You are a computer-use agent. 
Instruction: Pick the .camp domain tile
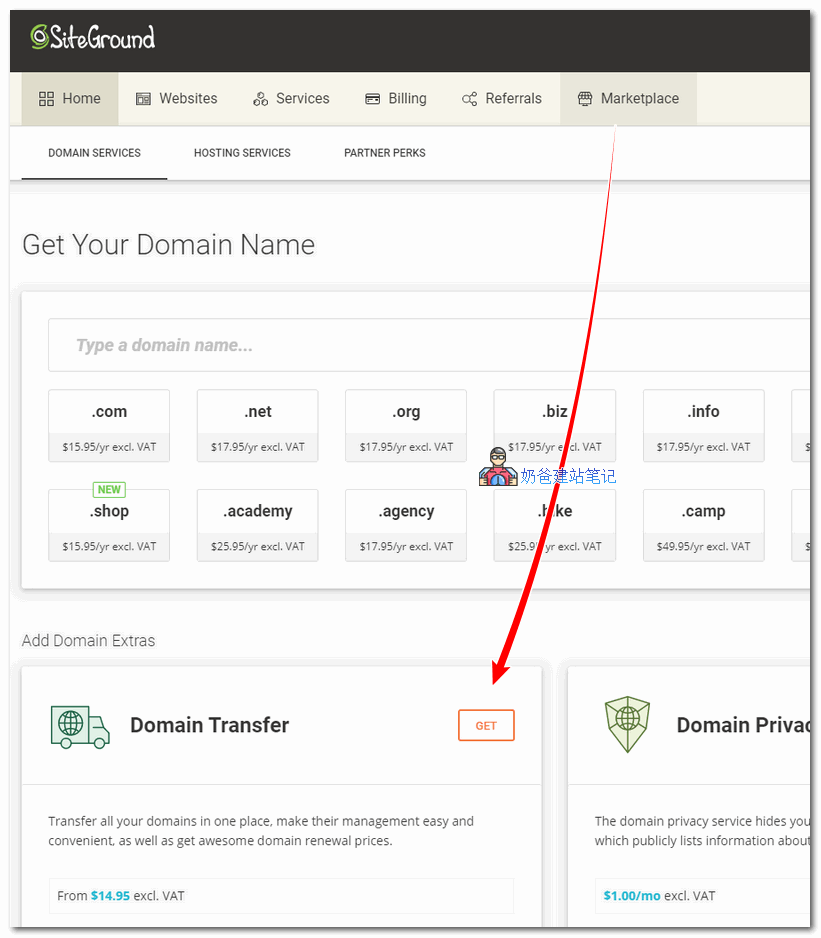tap(703, 525)
